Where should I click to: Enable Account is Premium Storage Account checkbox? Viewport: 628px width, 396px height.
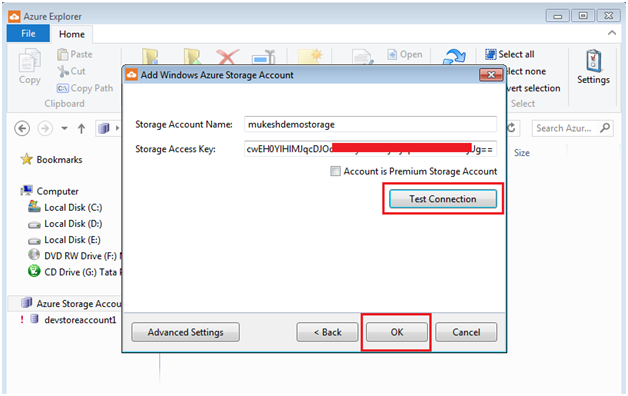click(335, 171)
